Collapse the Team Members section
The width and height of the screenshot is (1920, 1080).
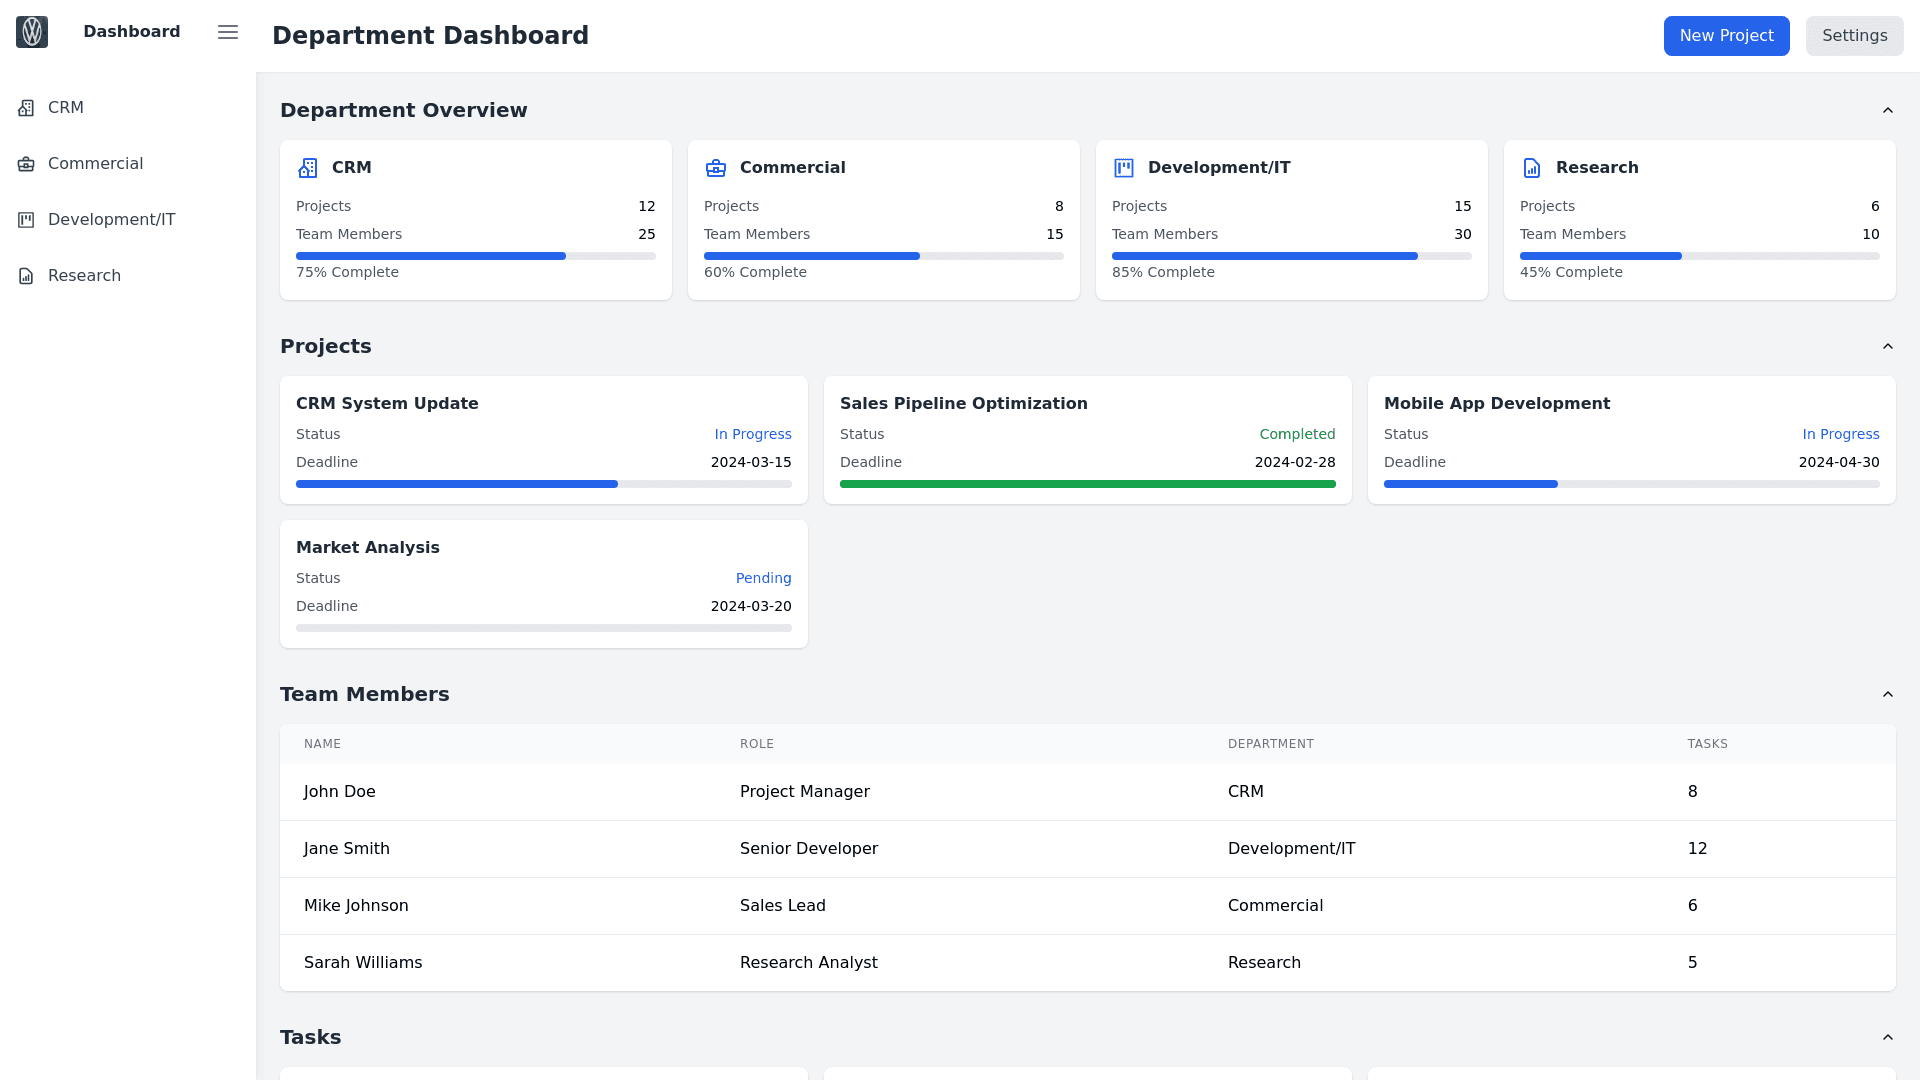1888,694
